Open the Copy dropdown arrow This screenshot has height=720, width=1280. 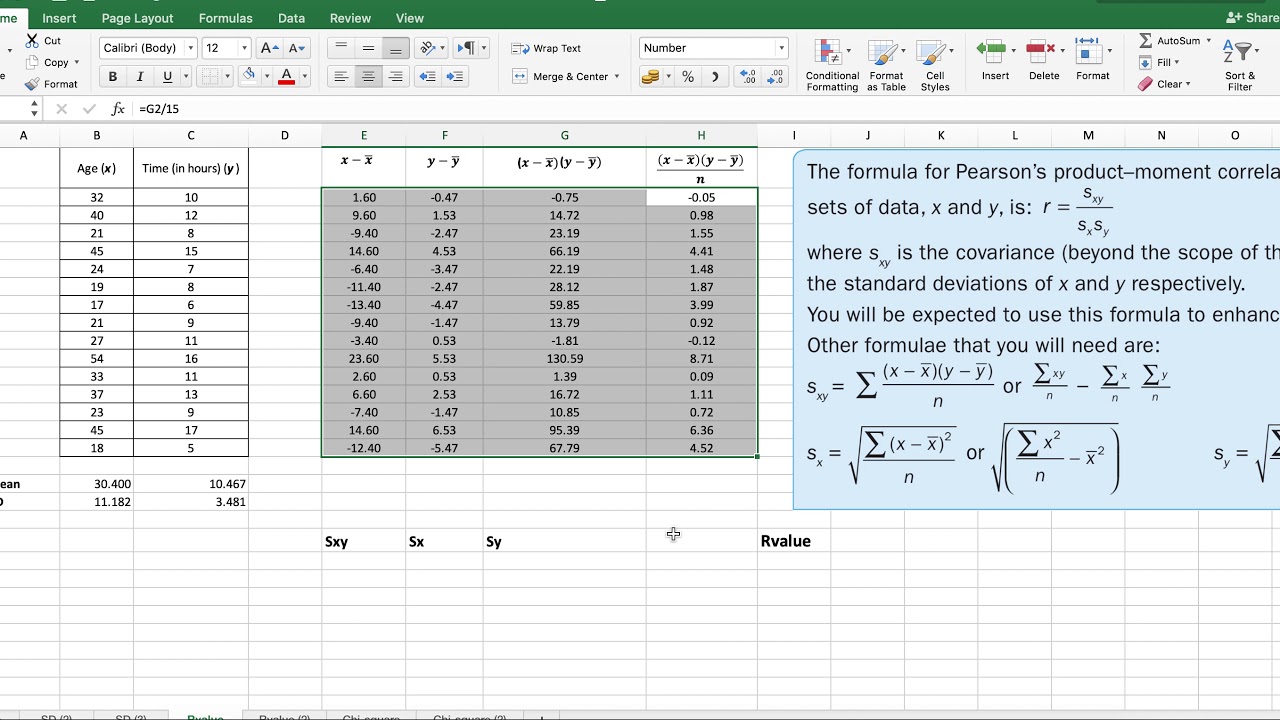[77, 62]
